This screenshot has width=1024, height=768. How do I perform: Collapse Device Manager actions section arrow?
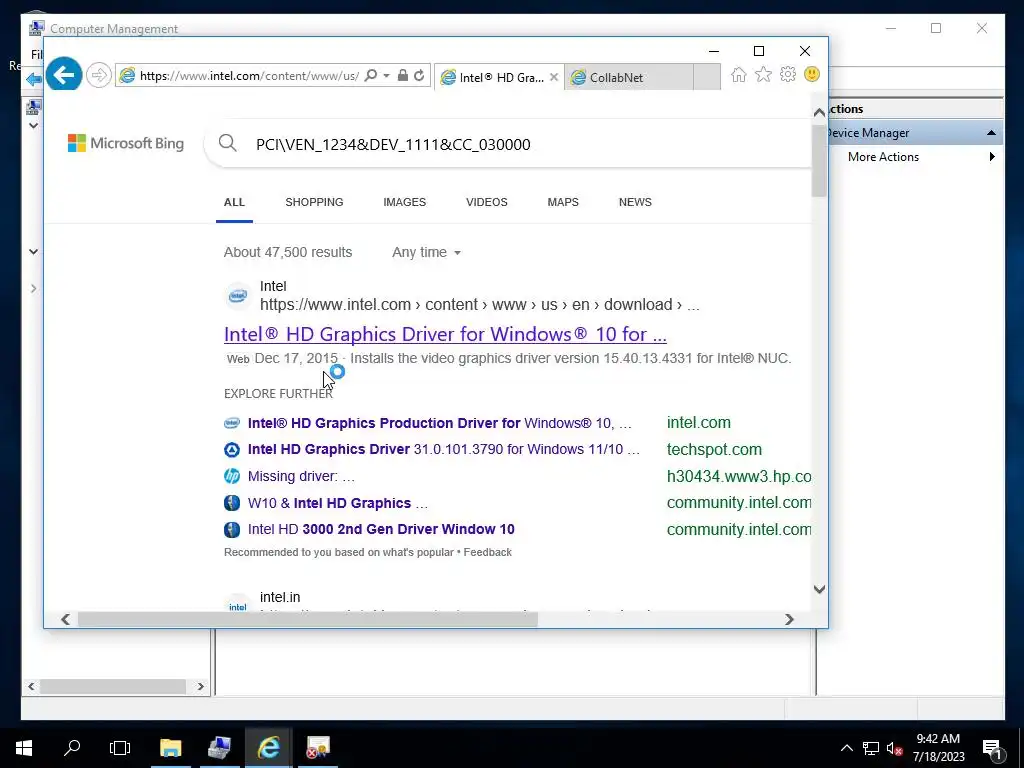tap(991, 133)
